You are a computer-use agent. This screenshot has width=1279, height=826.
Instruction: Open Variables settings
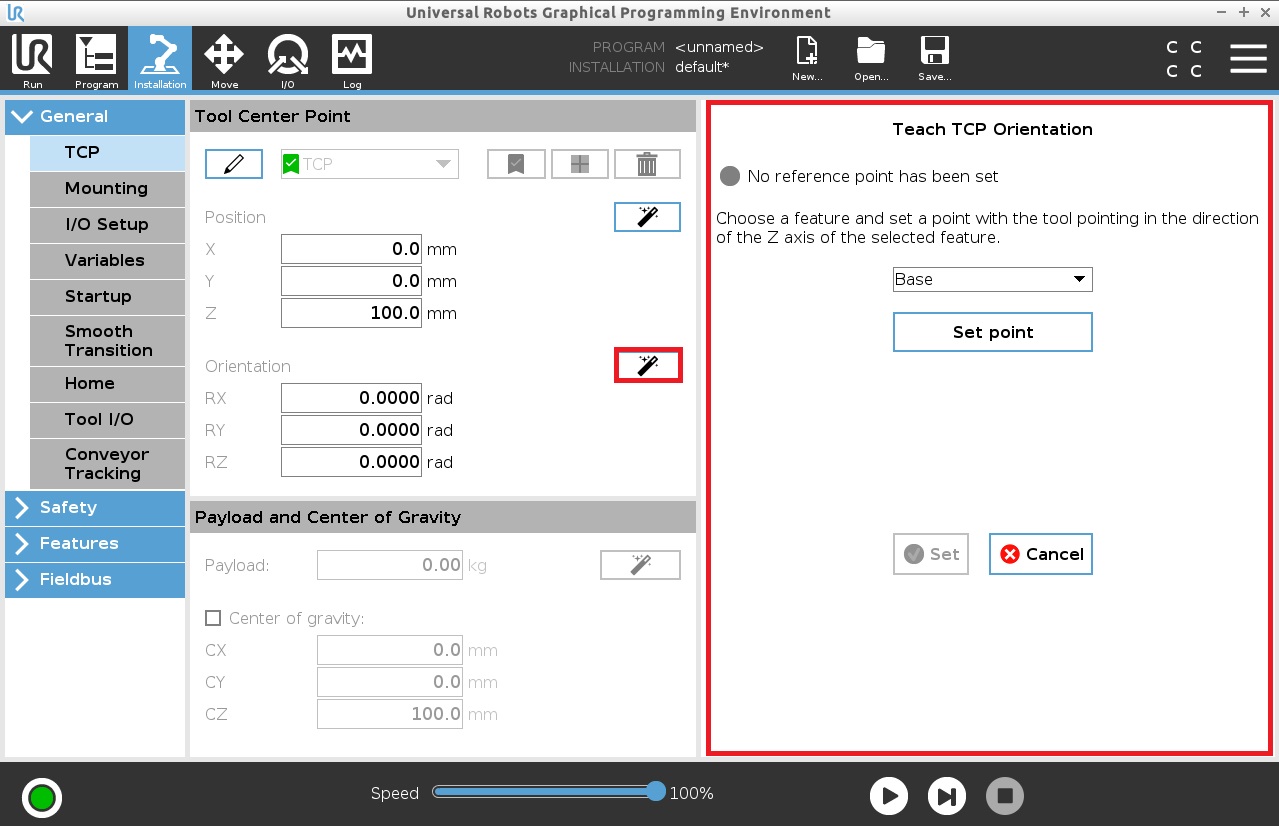pos(107,260)
